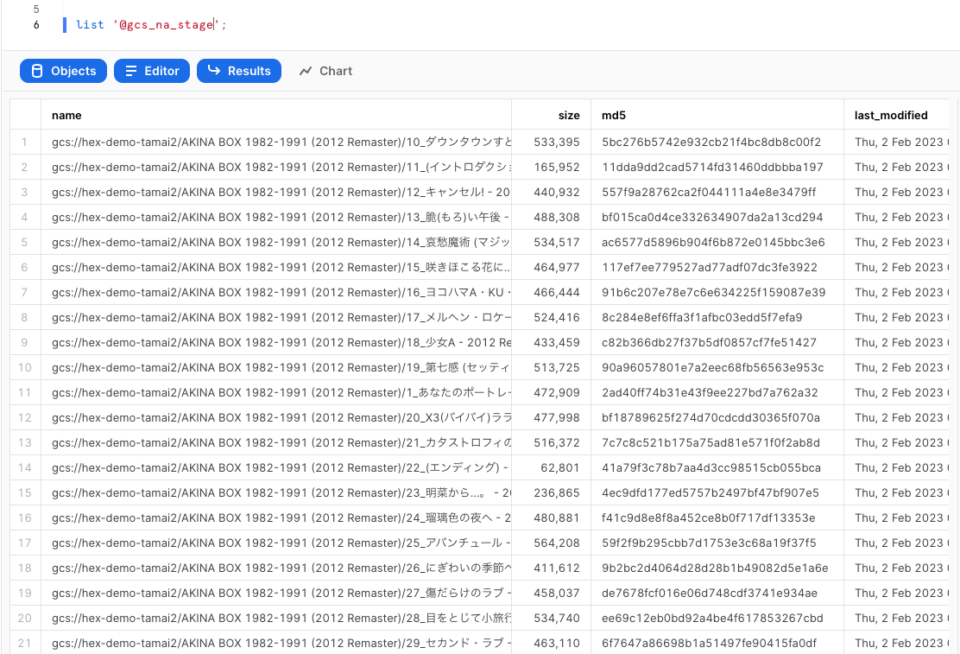Image resolution: width=960 pixels, height=654 pixels.
Task: Open the Chart tab
Action: coord(326,71)
